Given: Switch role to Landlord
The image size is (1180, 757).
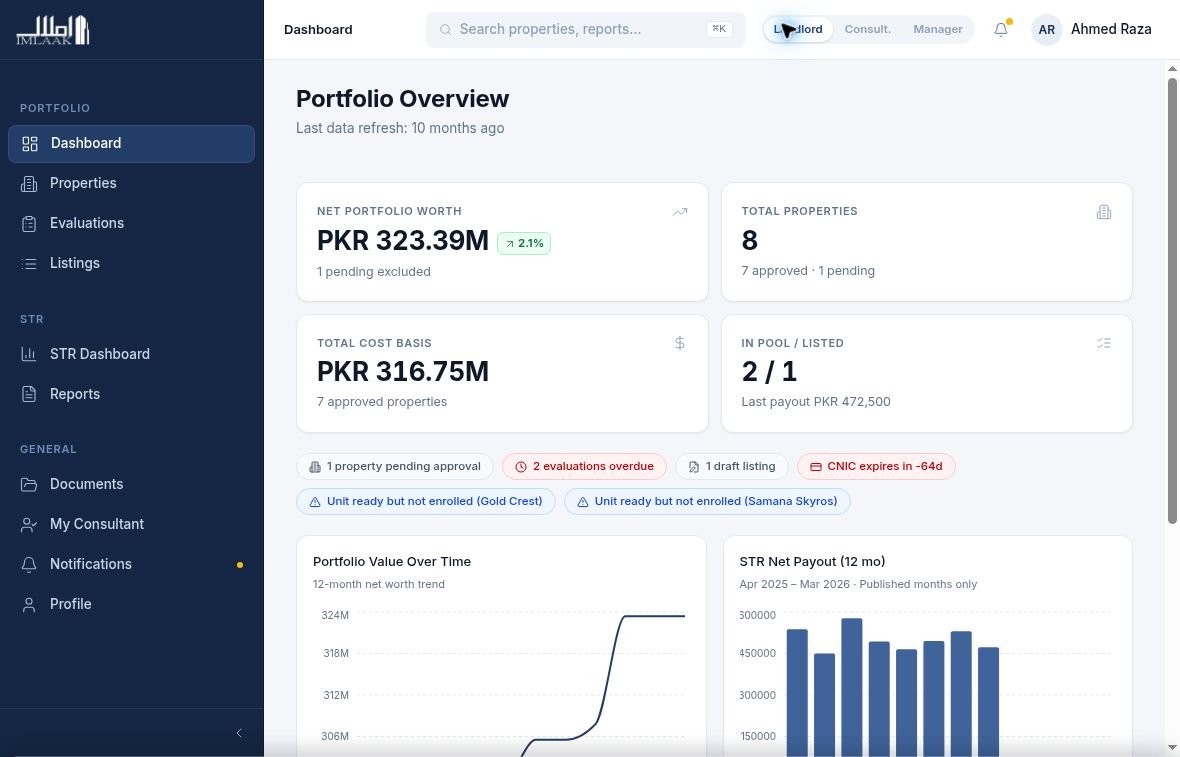Looking at the screenshot, I should [798, 29].
